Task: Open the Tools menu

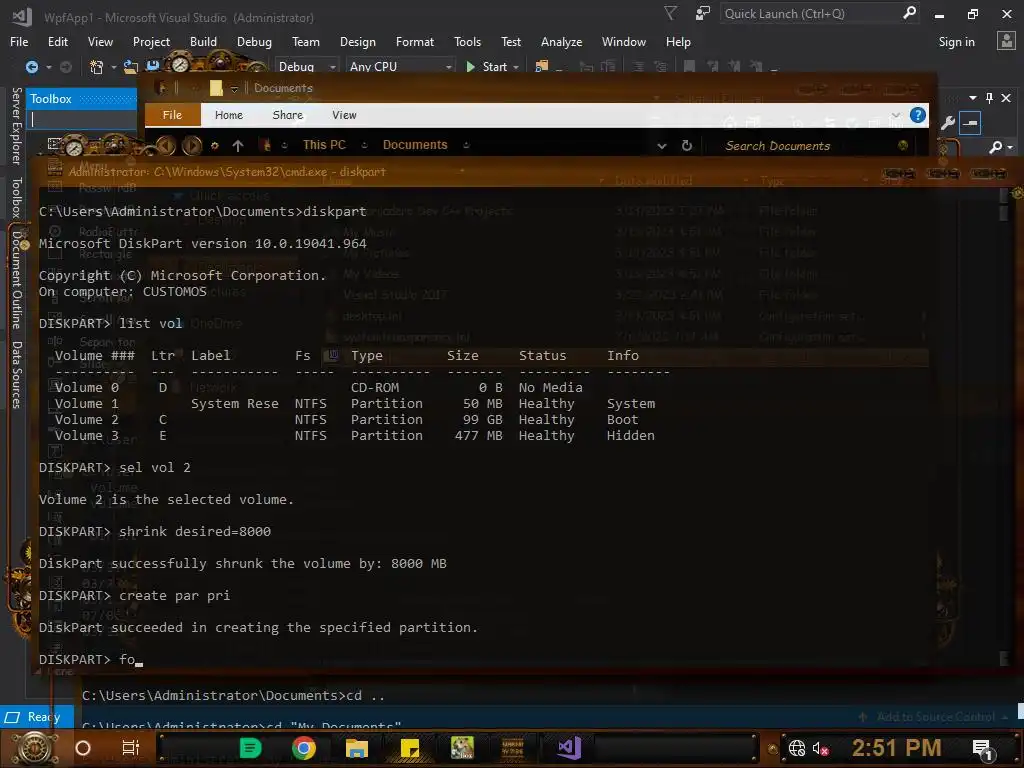Action: [x=467, y=42]
